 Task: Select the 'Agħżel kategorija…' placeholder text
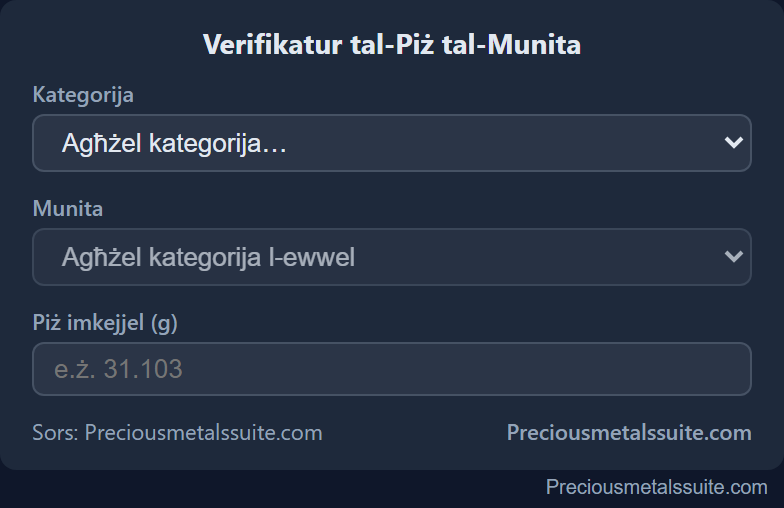174,144
